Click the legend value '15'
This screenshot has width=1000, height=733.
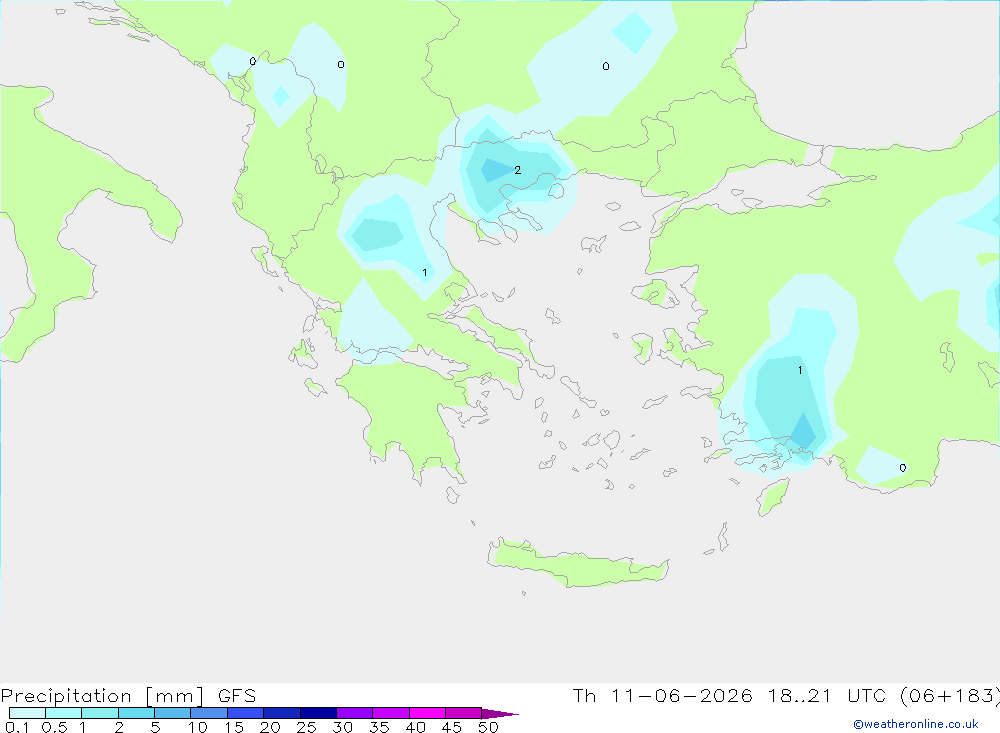pyautogui.click(x=234, y=727)
